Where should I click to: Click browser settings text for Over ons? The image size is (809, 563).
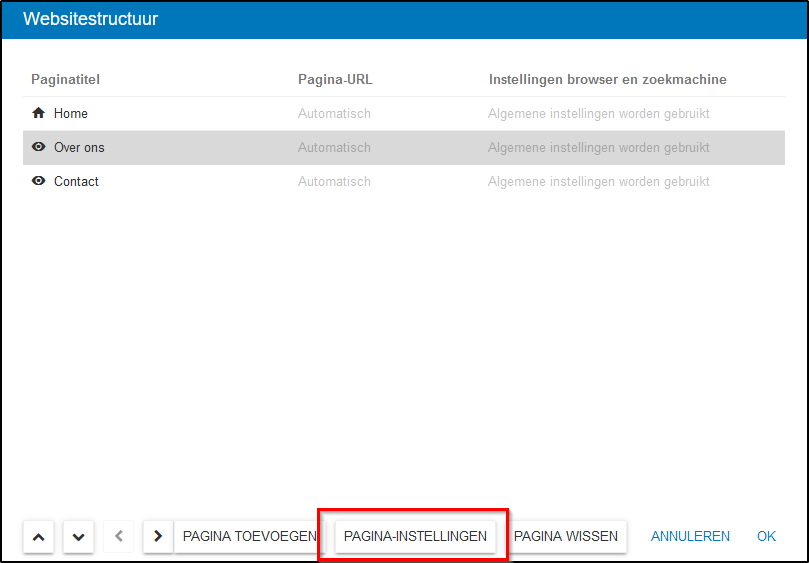[x=598, y=148]
